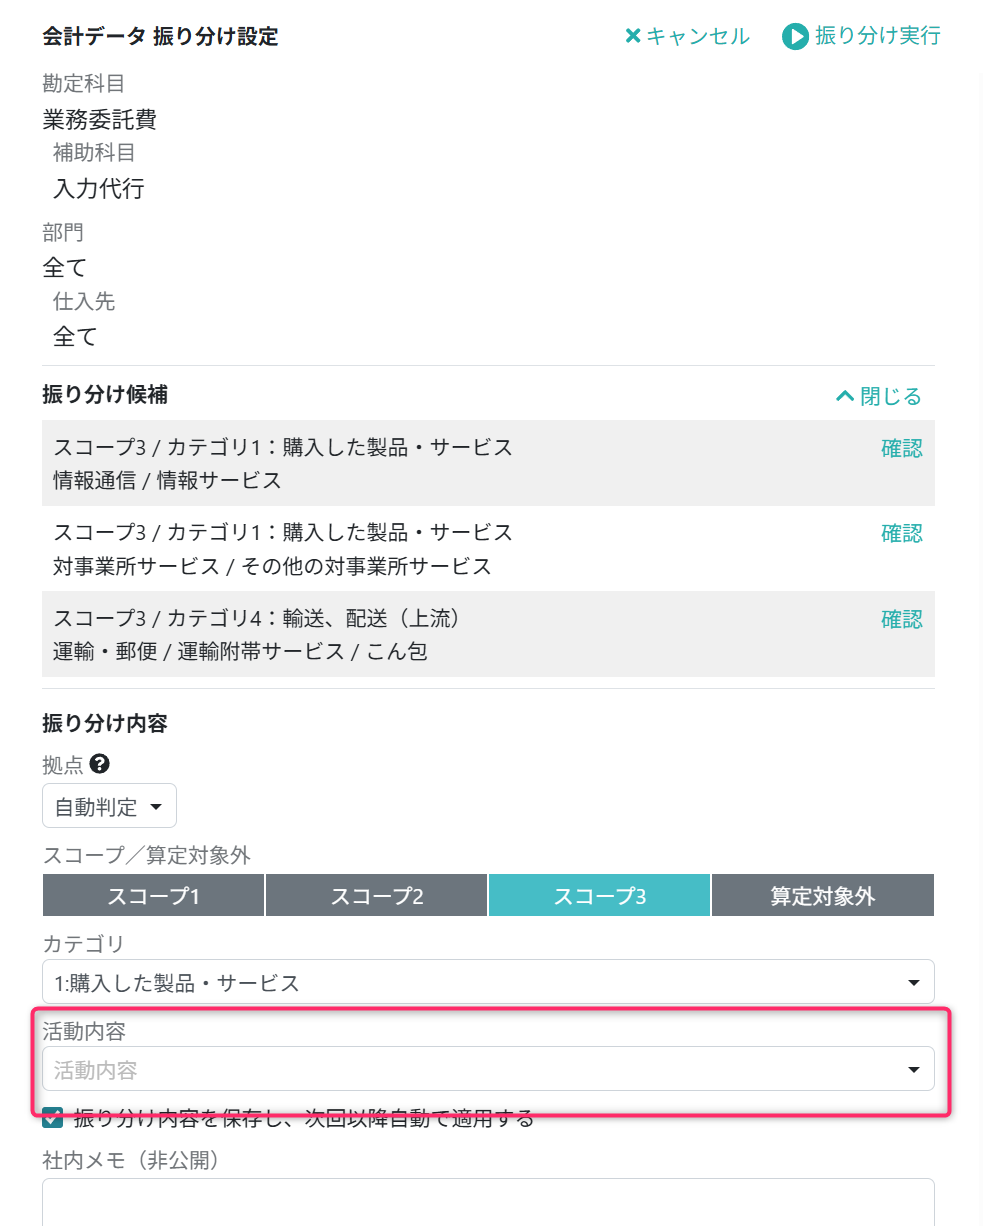Select the カテゴリ4 輸送、配送 candidate row
This screenshot has height=1226, width=983.
pyautogui.click(x=400, y=635)
